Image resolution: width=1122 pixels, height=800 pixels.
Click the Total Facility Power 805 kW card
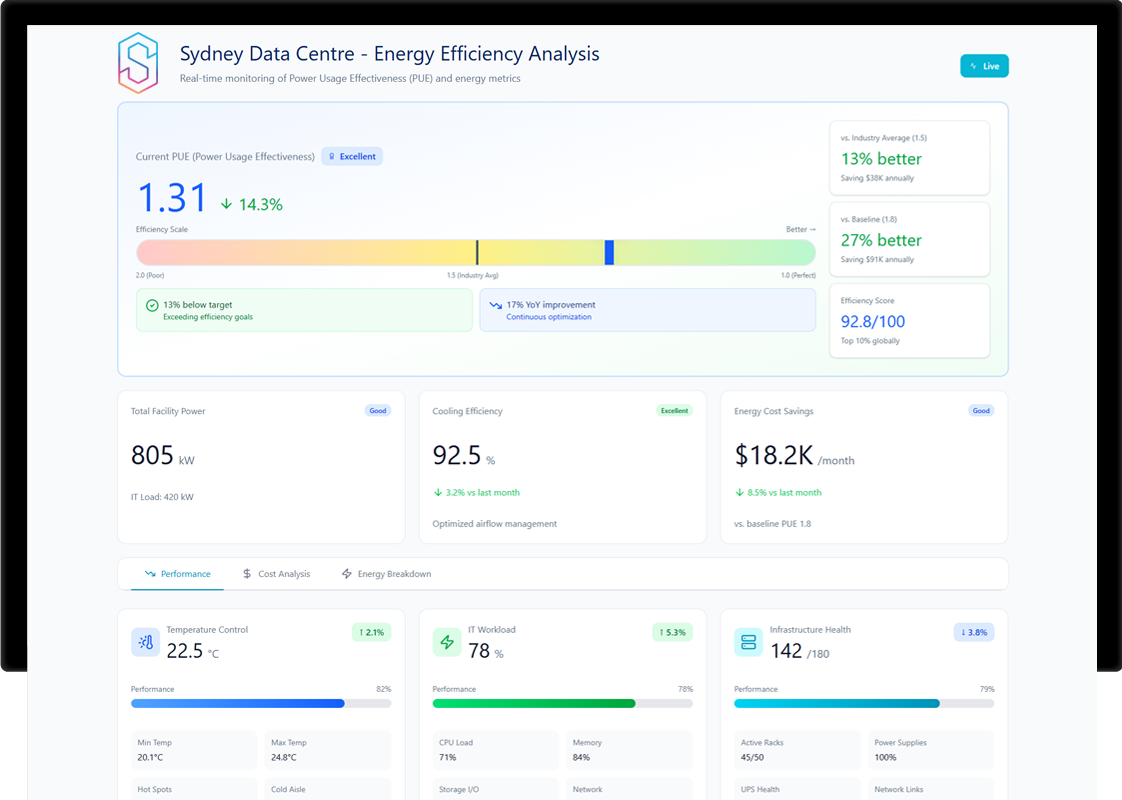261,467
